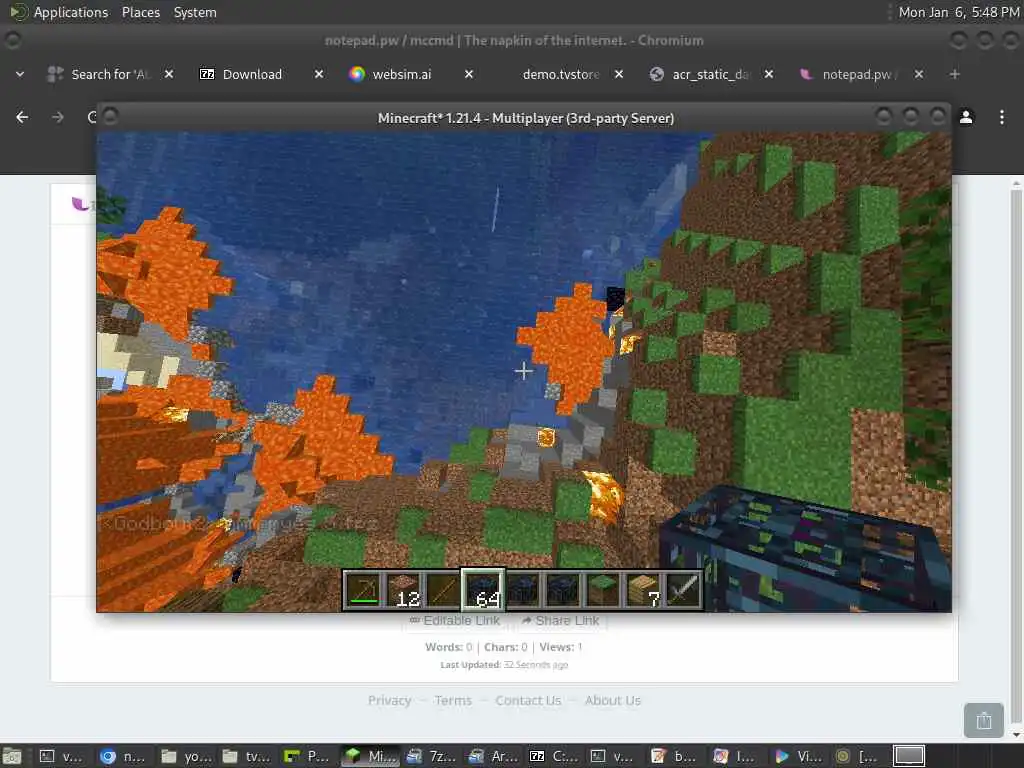Switch to the Minecraft "Mi..." taskbar item

[371, 756]
